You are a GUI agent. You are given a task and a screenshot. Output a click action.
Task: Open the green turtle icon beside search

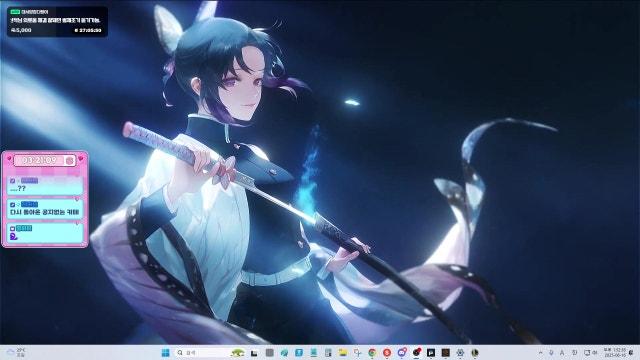point(237,353)
